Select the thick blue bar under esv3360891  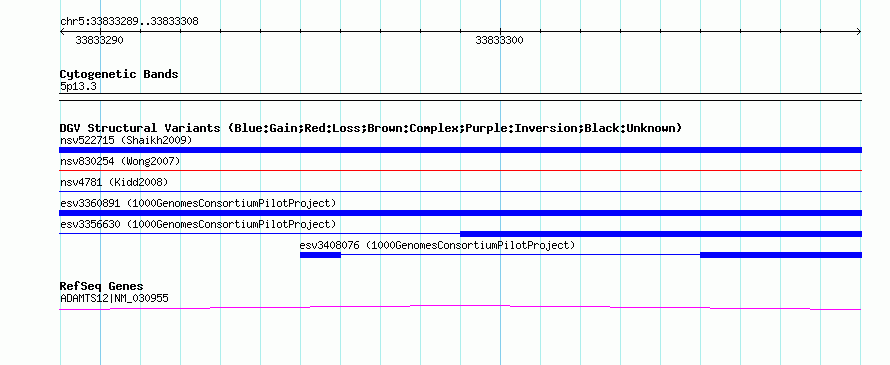[x=460, y=213]
